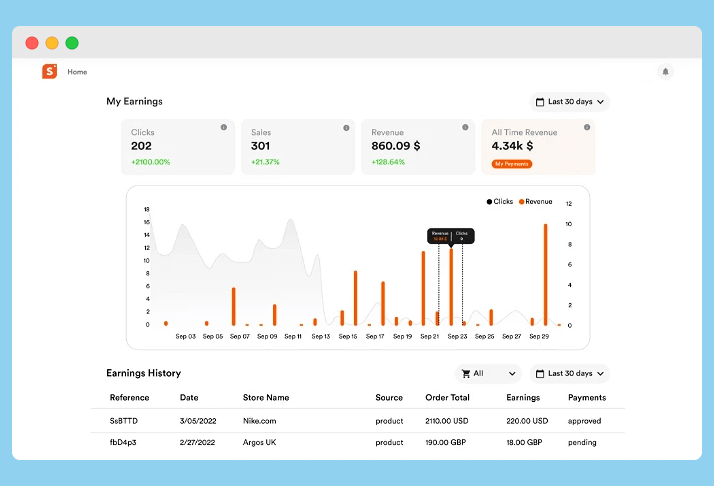This screenshot has width=714, height=486.
Task: Open My Earnings Last 30 days dropdown
Action: pos(570,102)
